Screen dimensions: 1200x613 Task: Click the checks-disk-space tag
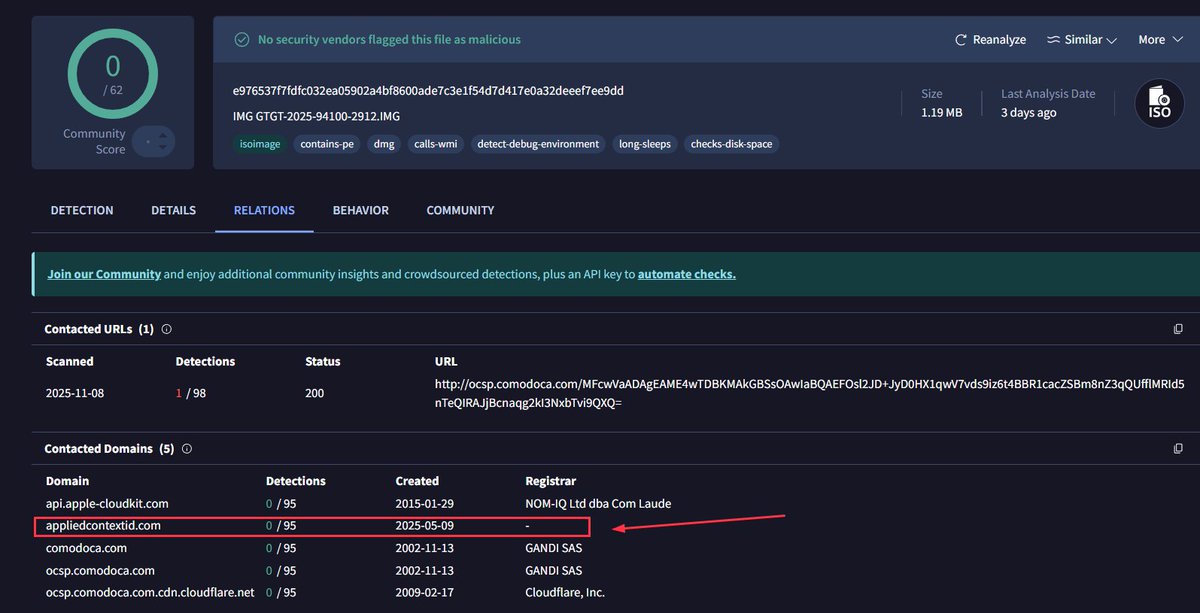point(731,144)
